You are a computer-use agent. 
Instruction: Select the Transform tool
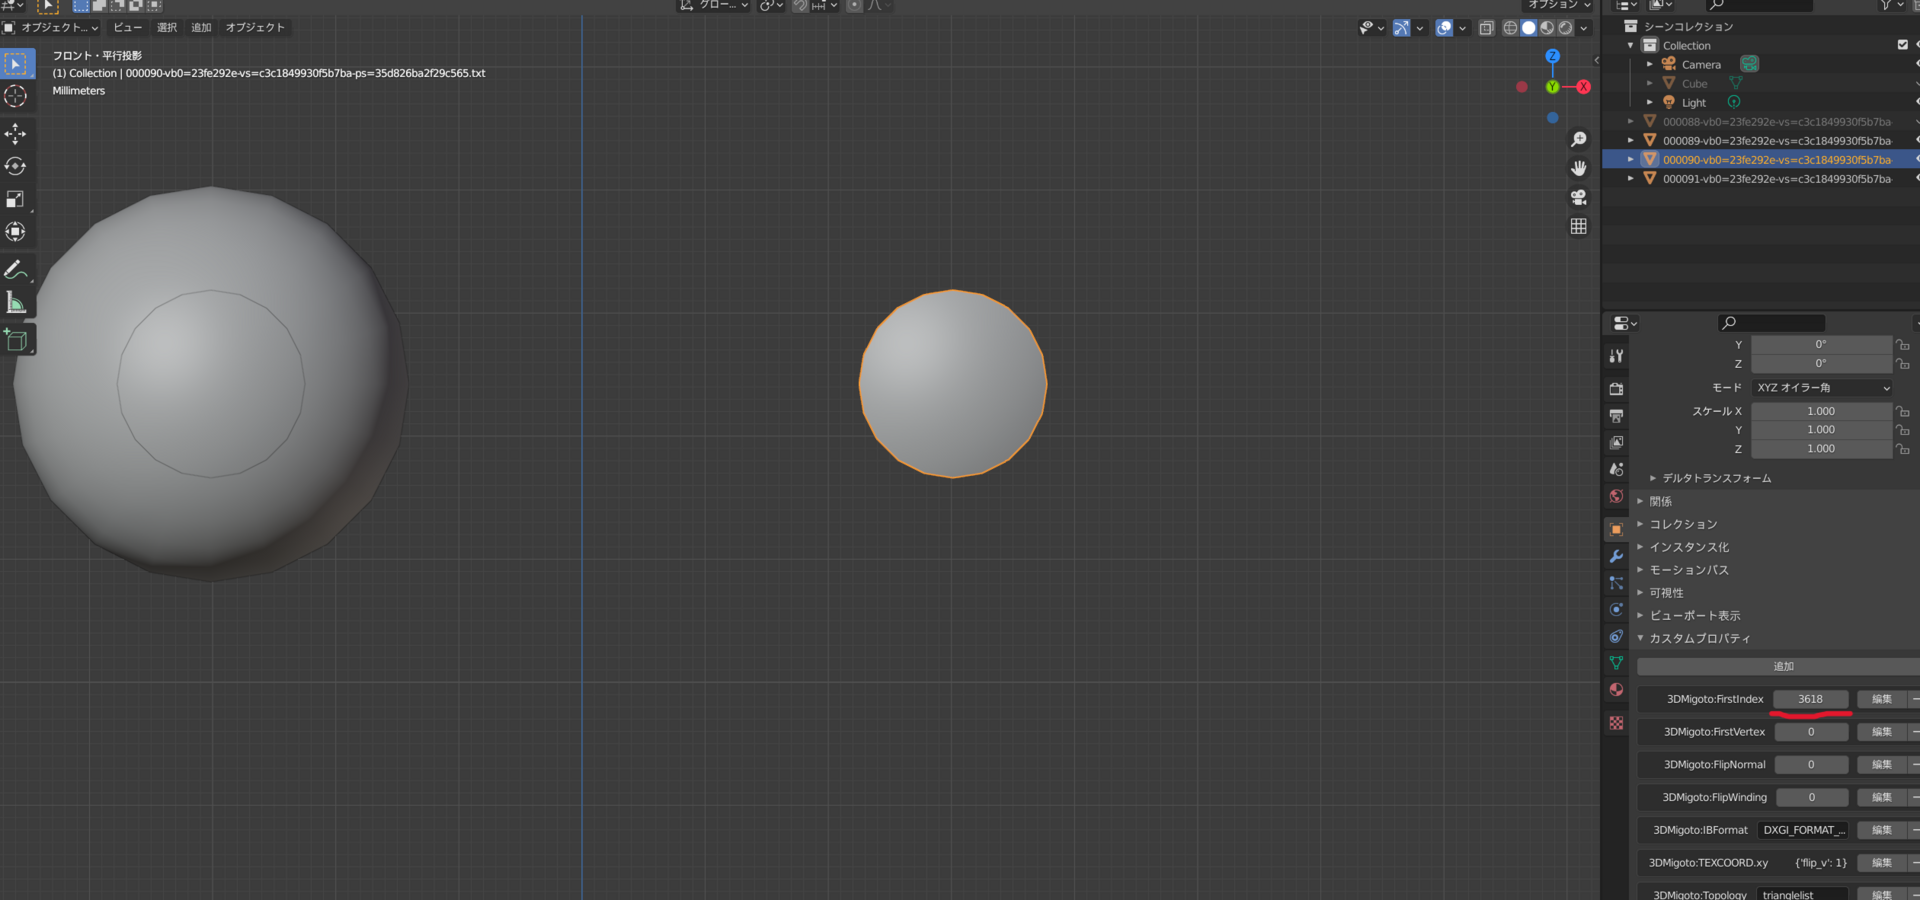[x=16, y=231]
